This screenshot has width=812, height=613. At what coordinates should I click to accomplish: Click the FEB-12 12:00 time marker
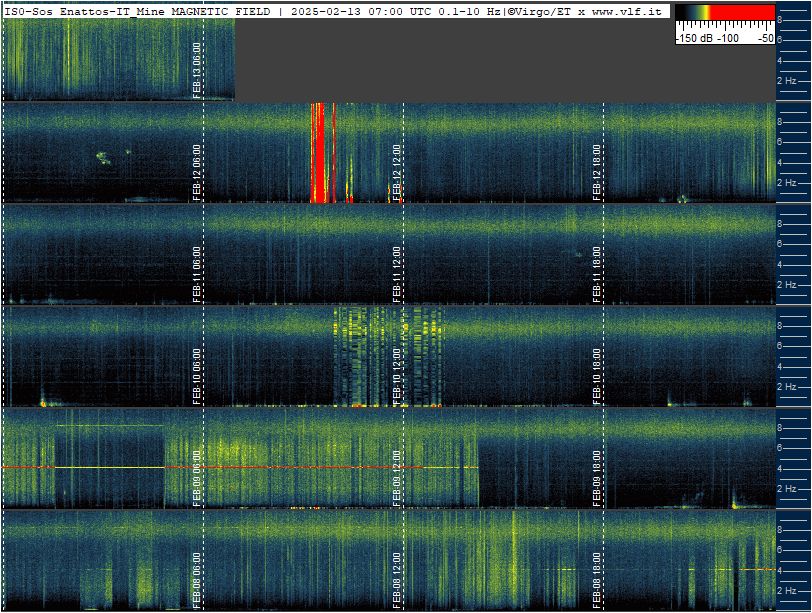(397, 173)
